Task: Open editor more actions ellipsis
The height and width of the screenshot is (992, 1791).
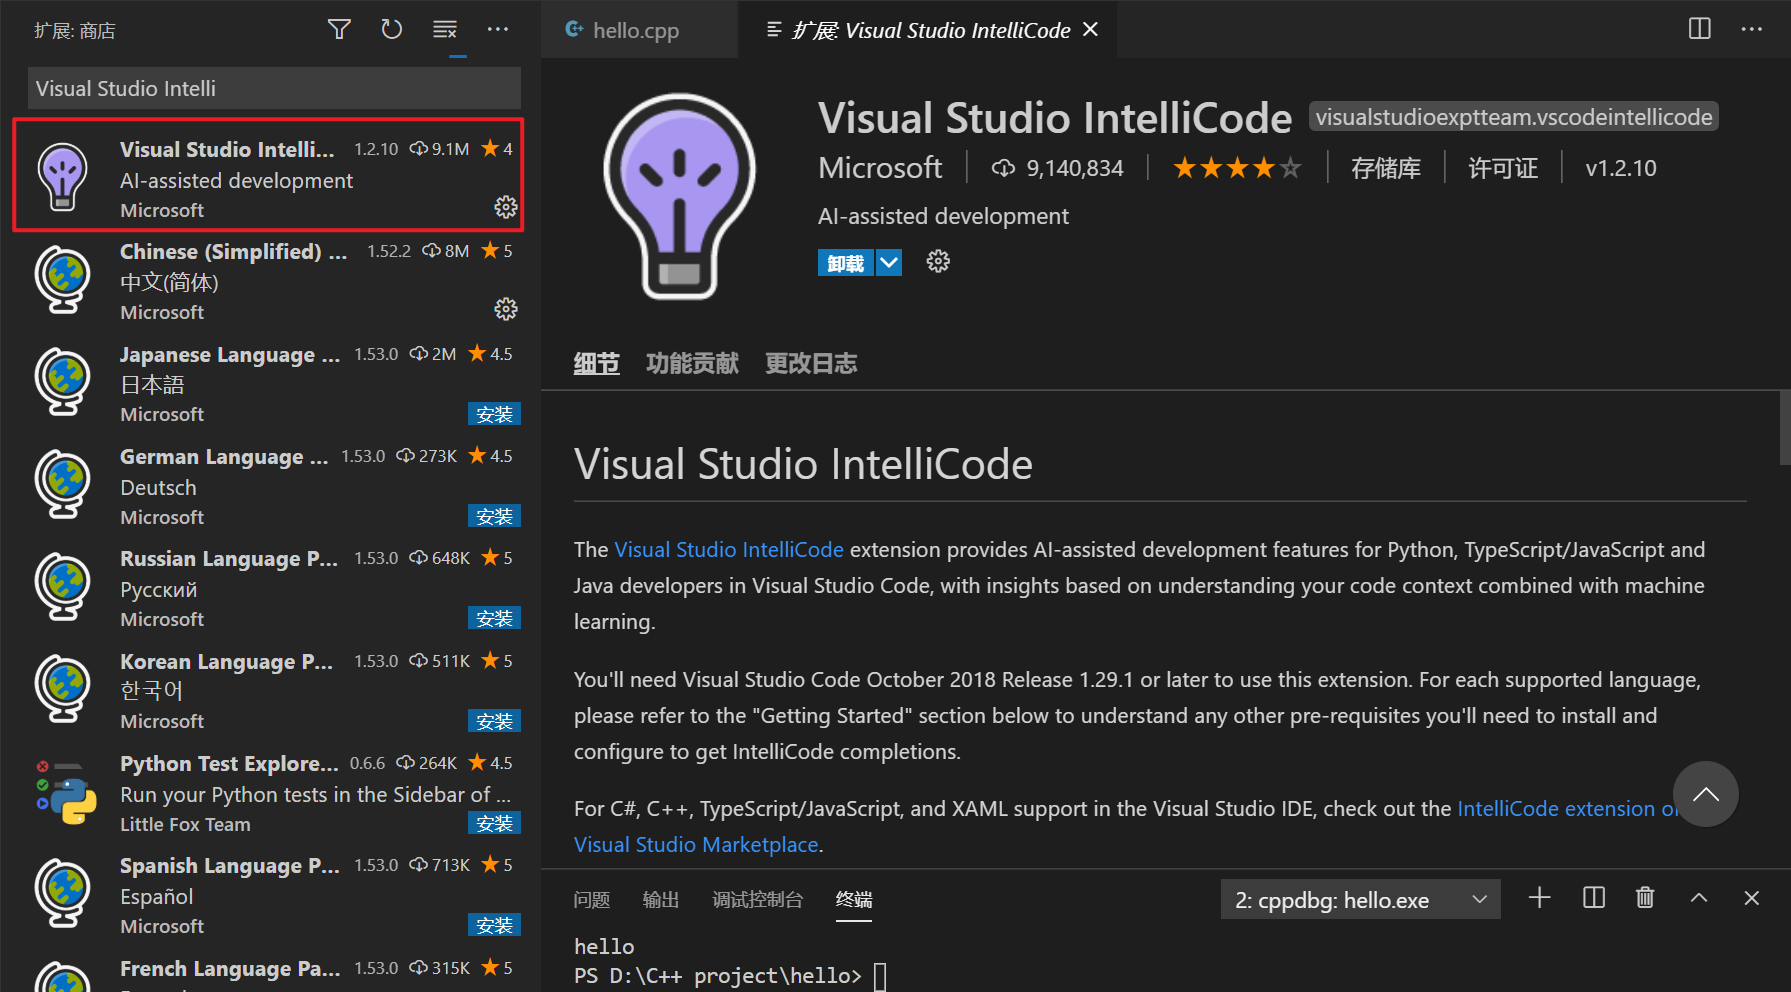Action: 1752,29
